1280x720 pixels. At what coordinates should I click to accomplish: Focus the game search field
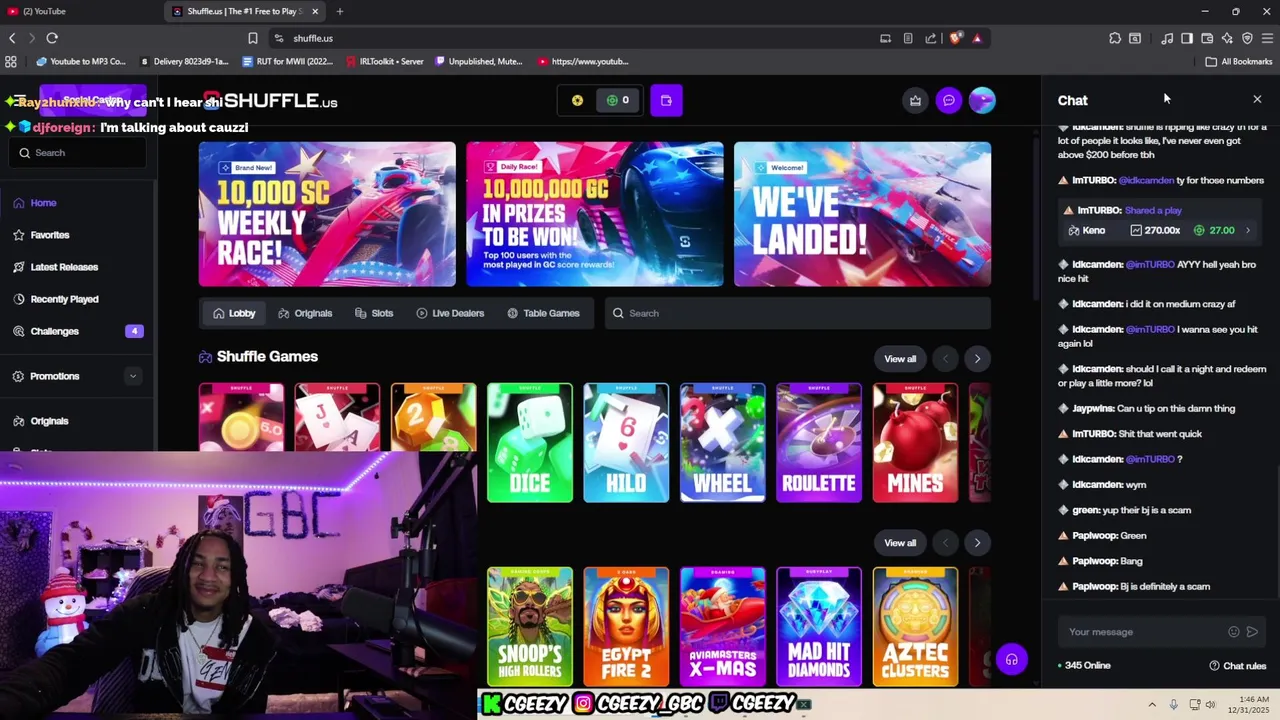(x=797, y=313)
